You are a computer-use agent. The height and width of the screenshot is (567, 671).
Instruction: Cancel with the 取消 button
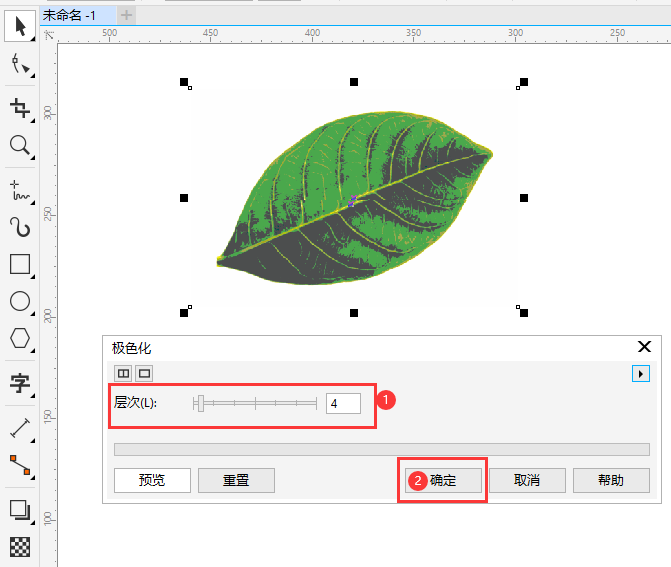(527, 480)
